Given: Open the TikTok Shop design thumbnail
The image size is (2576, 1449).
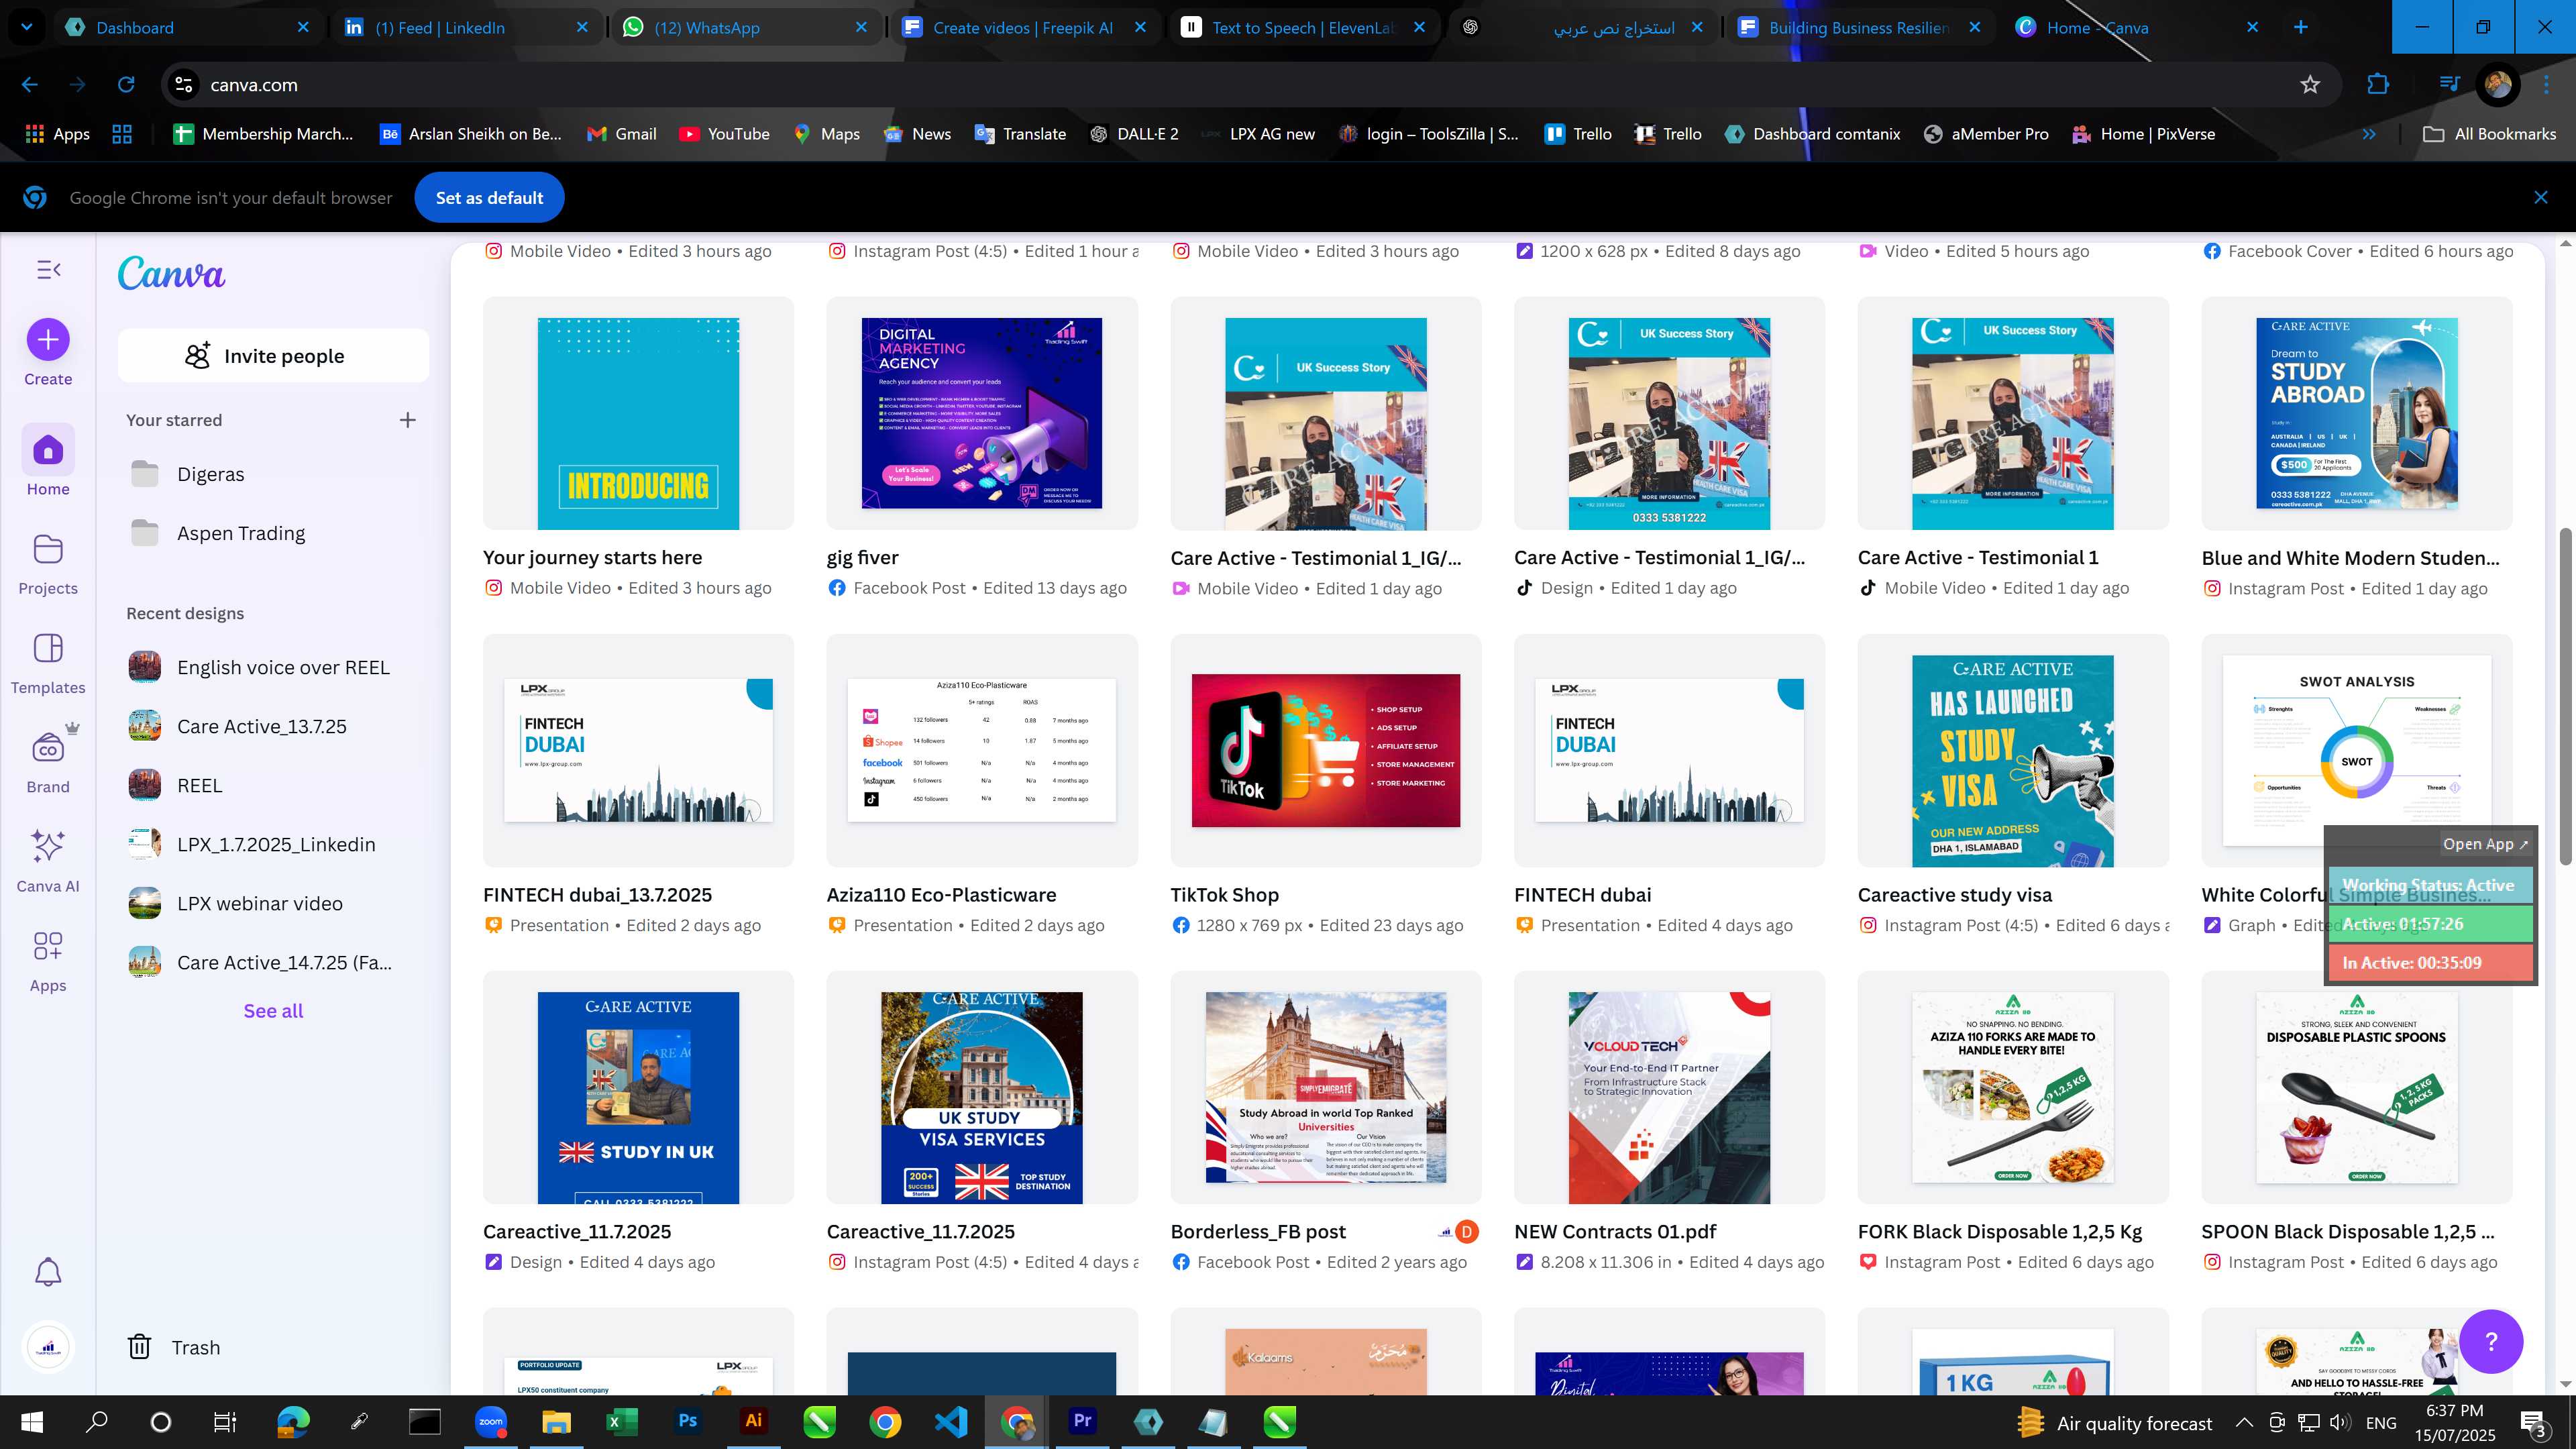Looking at the screenshot, I should pyautogui.click(x=1325, y=750).
